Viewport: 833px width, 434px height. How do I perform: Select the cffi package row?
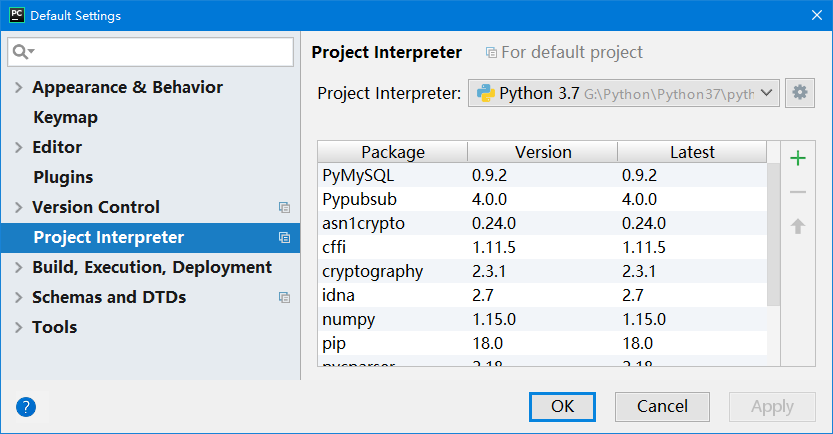[x=542, y=247]
